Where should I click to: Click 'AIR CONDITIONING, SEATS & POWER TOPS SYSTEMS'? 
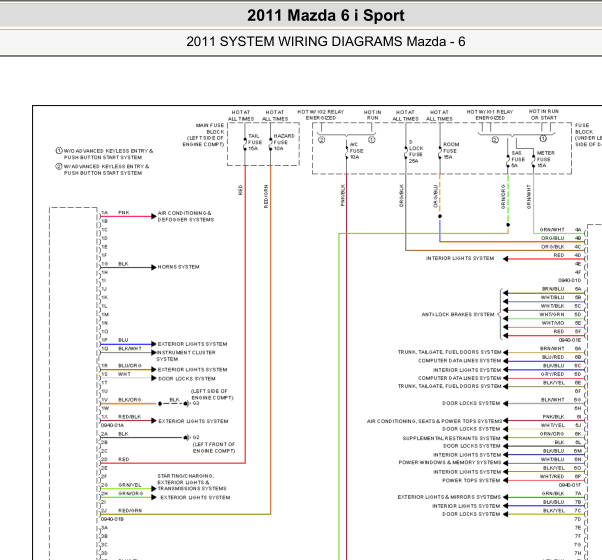(x=435, y=421)
